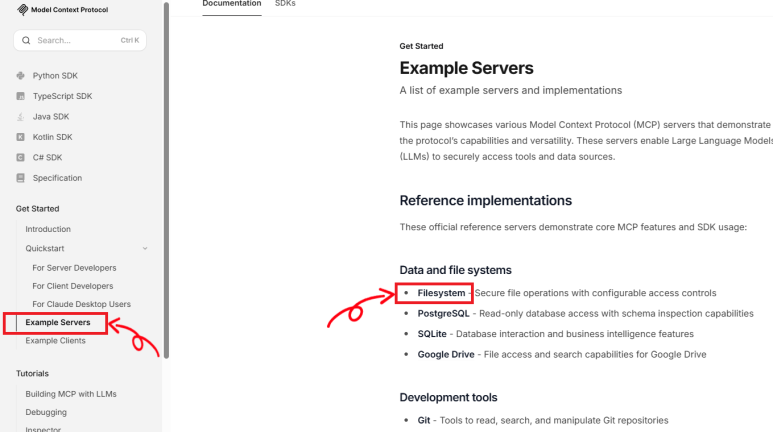Click the Tutorials sidebar section label
The height and width of the screenshot is (432, 773).
[x=32, y=374]
